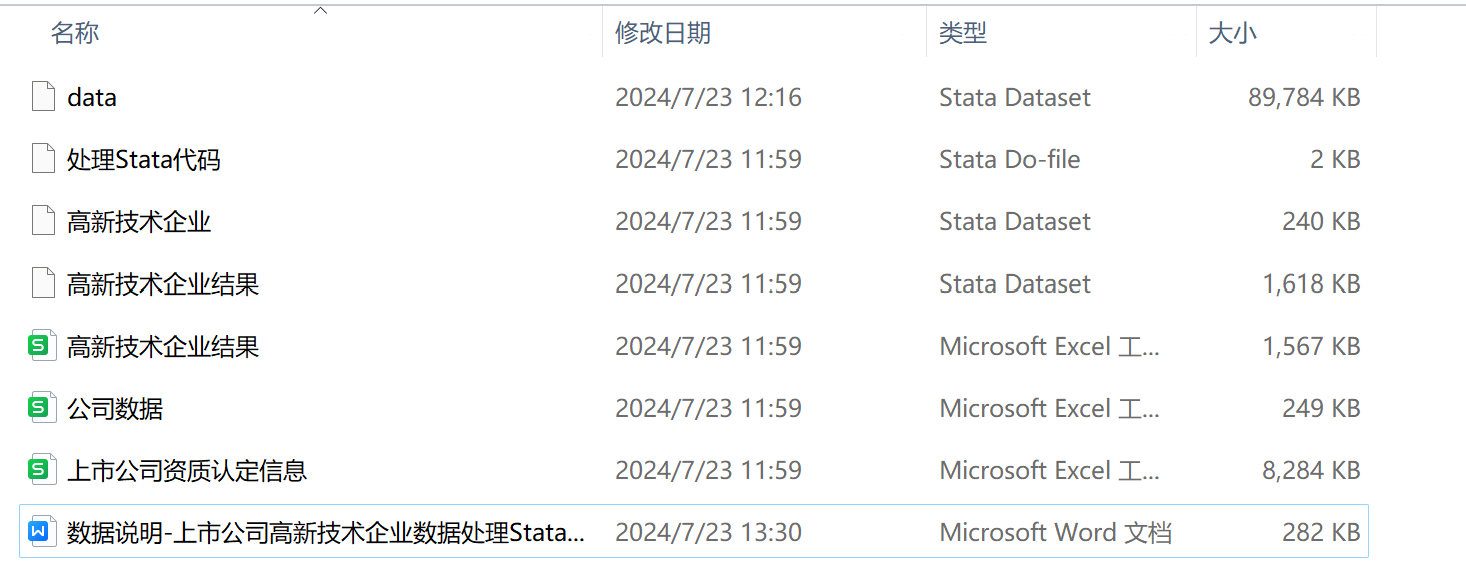The width and height of the screenshot is (1466, 578).
Task: Click the 高新技术企业 Stata Dataset file icon
Action: point(43,221)
